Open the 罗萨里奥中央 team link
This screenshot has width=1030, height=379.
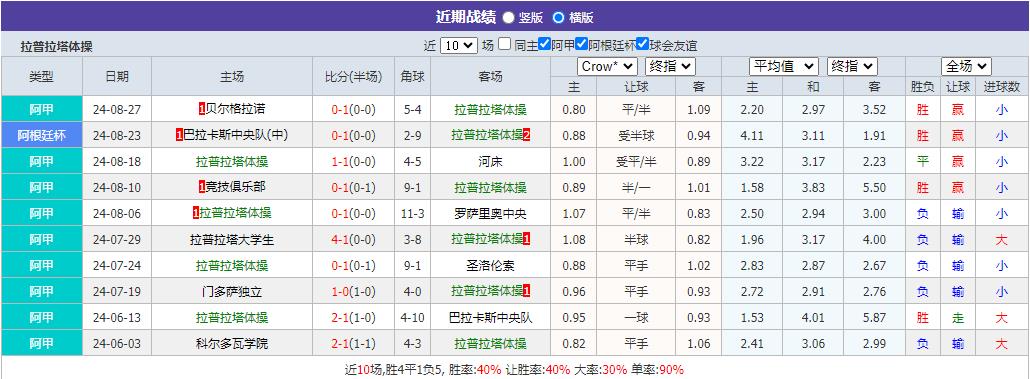click(491, 213)
